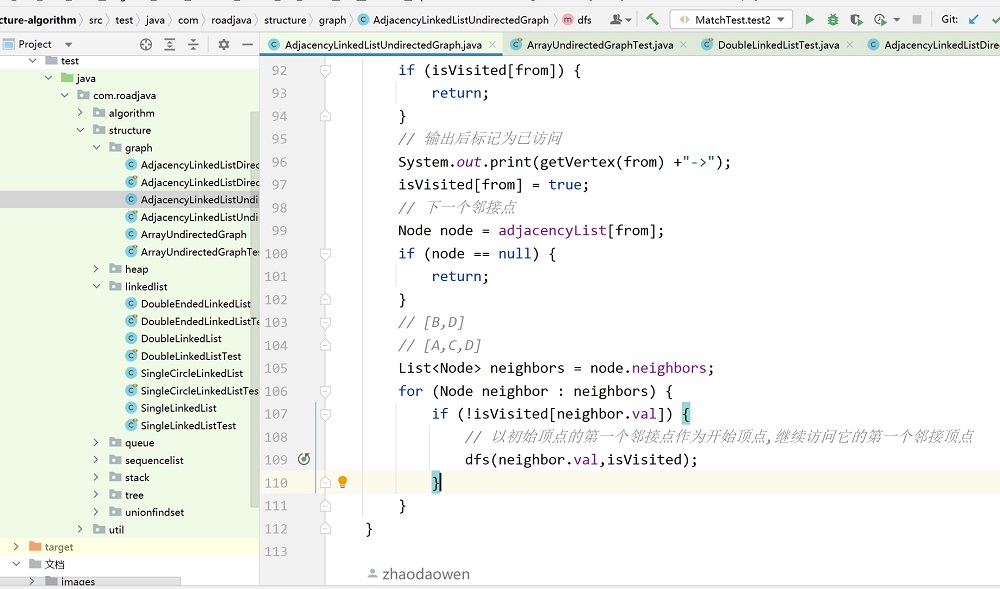Screen dimensions: 1000x589
Task: Toggle fold marker at line 94
Action: click(x=325, y=116)
